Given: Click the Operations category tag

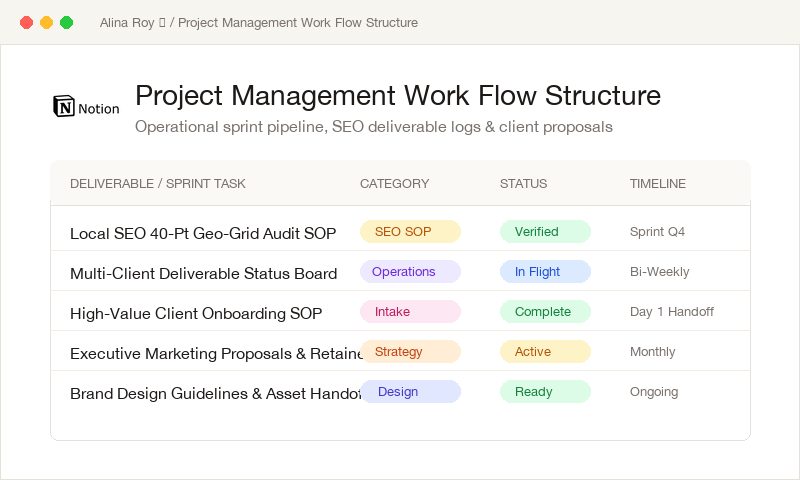Looking at the screenshot, I should click(x=410, y=271).
